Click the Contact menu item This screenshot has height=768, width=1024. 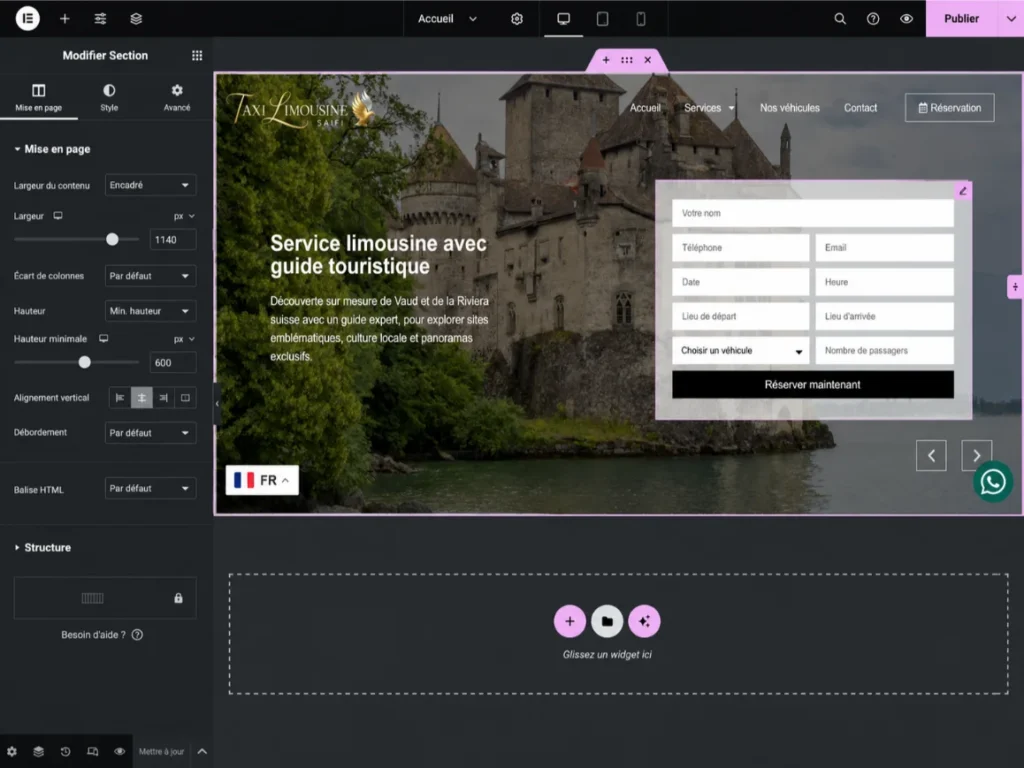(x=860, y=108)
